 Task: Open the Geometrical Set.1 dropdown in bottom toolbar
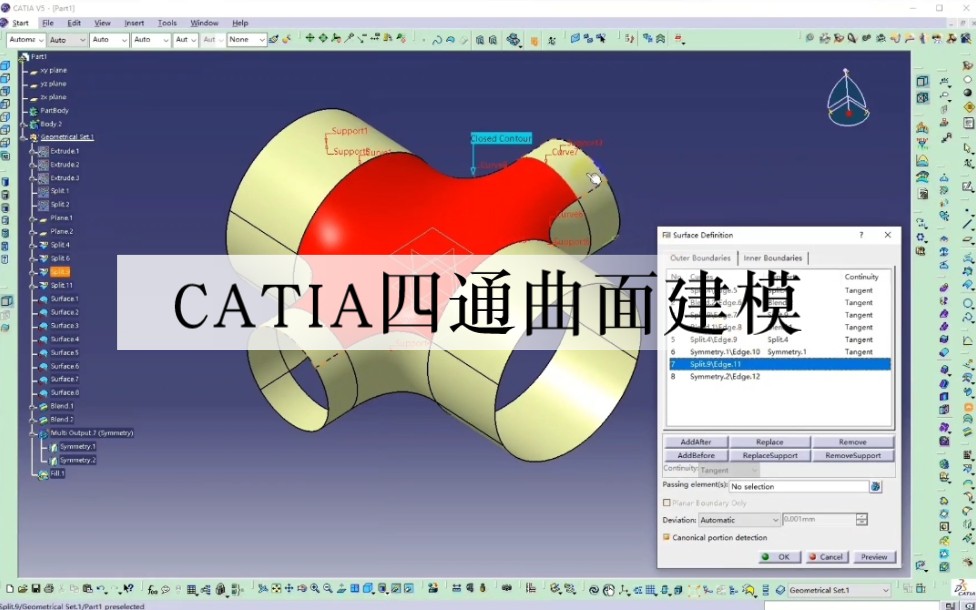point(839,590)
